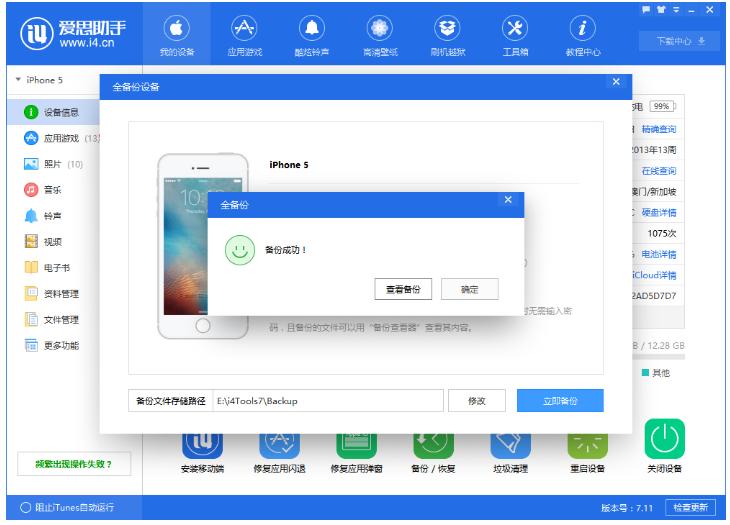Screen dimensions: 730x525
Task: Click the 下载中心 download button
Action: 680,41
